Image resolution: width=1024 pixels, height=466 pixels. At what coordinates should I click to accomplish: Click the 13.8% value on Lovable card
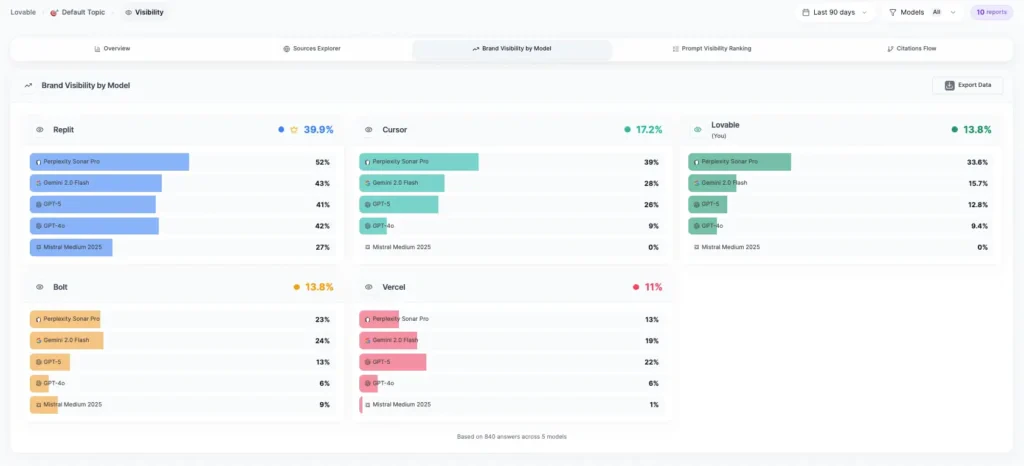point(978,130)
